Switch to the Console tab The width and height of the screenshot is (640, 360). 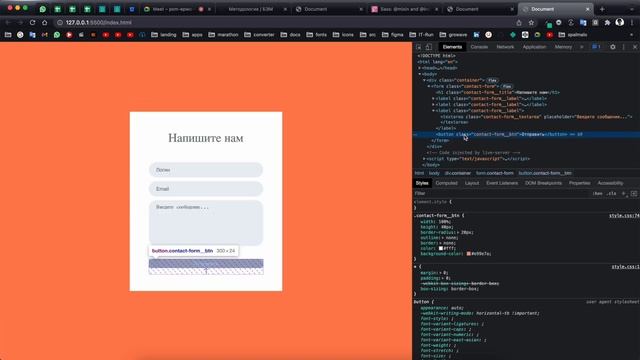(x=479, y=47)
